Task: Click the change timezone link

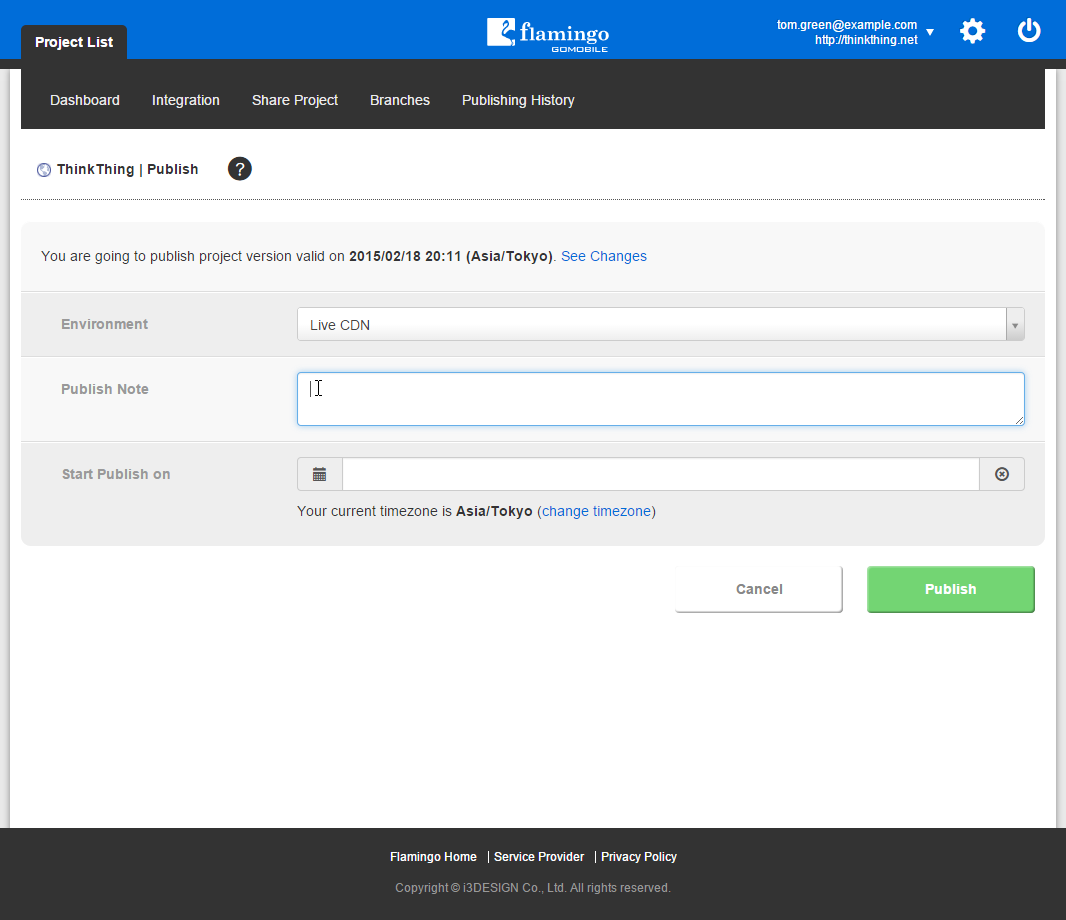Action: coord(596,511)
